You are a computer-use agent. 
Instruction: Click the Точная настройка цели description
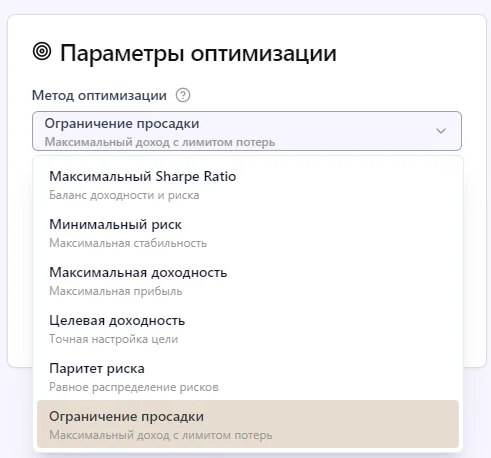(114, 339)
